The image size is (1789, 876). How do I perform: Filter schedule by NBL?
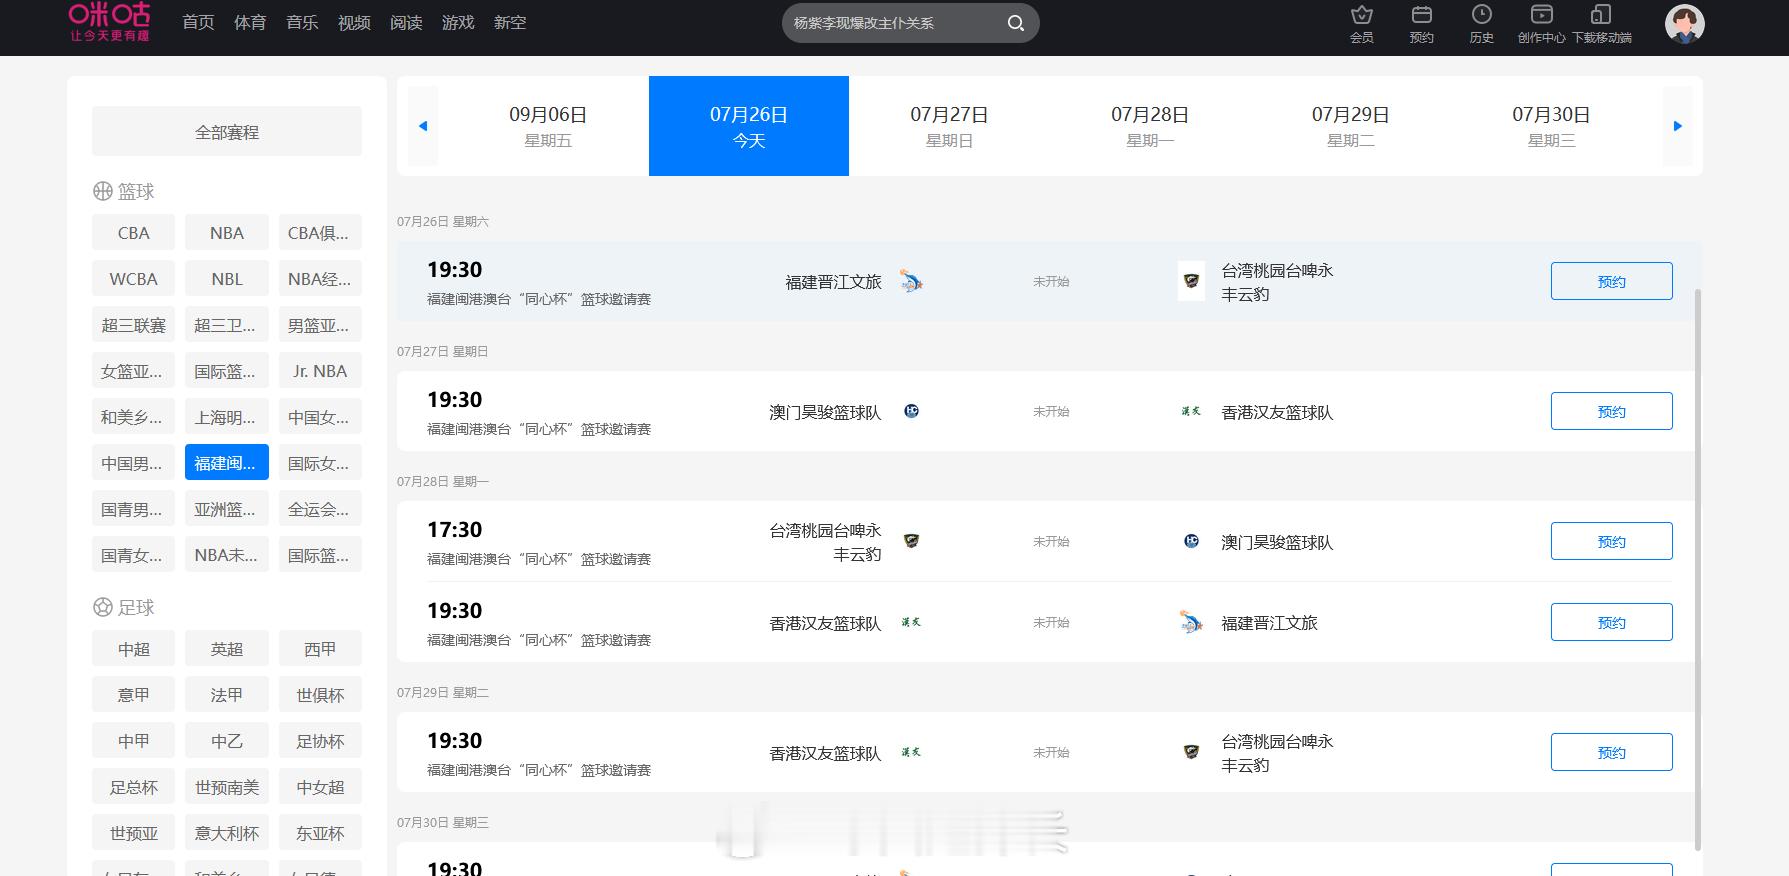click(227, 278)
